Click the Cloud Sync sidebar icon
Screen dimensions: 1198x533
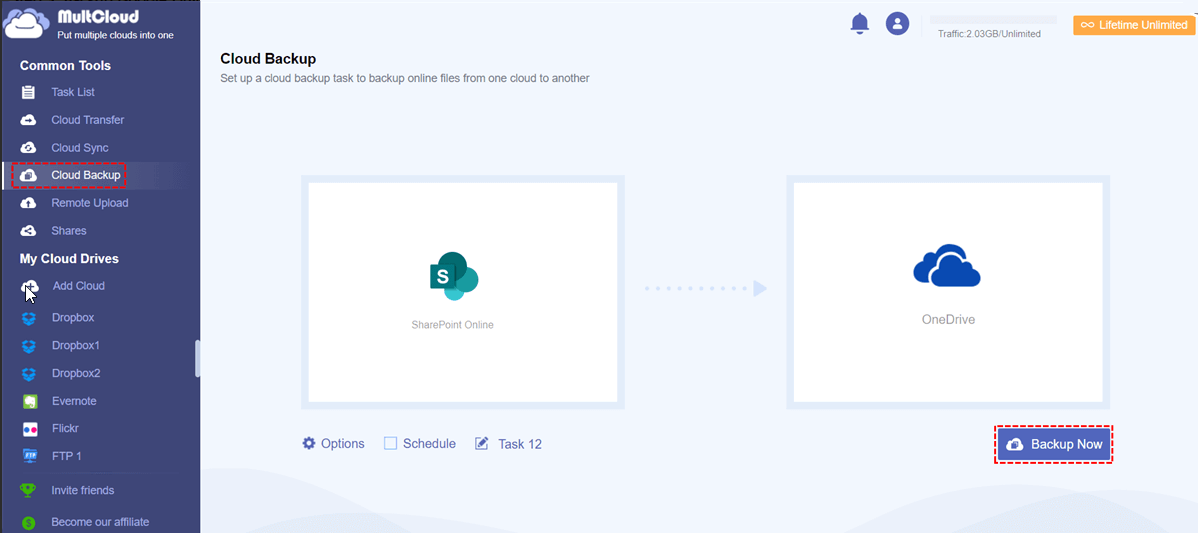click(28, 147)
